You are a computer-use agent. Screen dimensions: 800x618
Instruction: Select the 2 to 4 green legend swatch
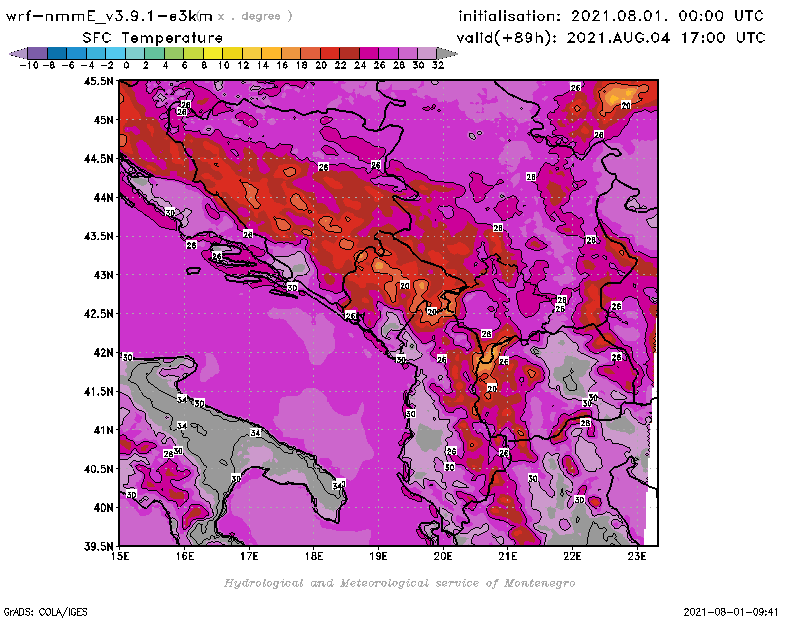pos(155,54)
